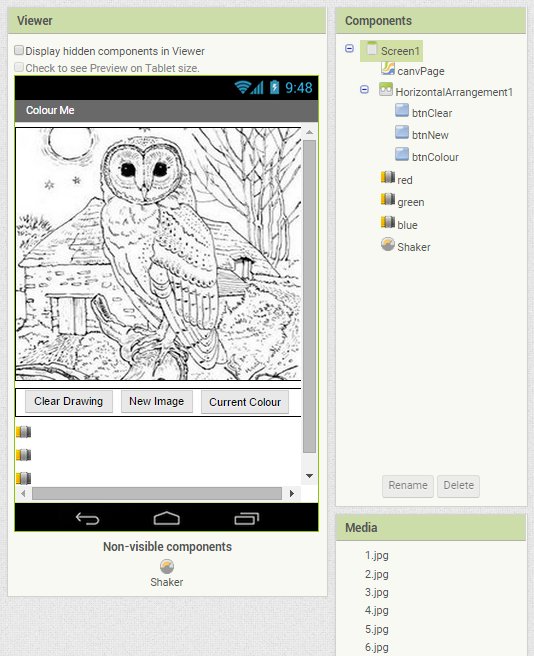This screenshot has width=534, height=656.
Task: Select the third slider in the phone viewer
Action: click(24, 478)
